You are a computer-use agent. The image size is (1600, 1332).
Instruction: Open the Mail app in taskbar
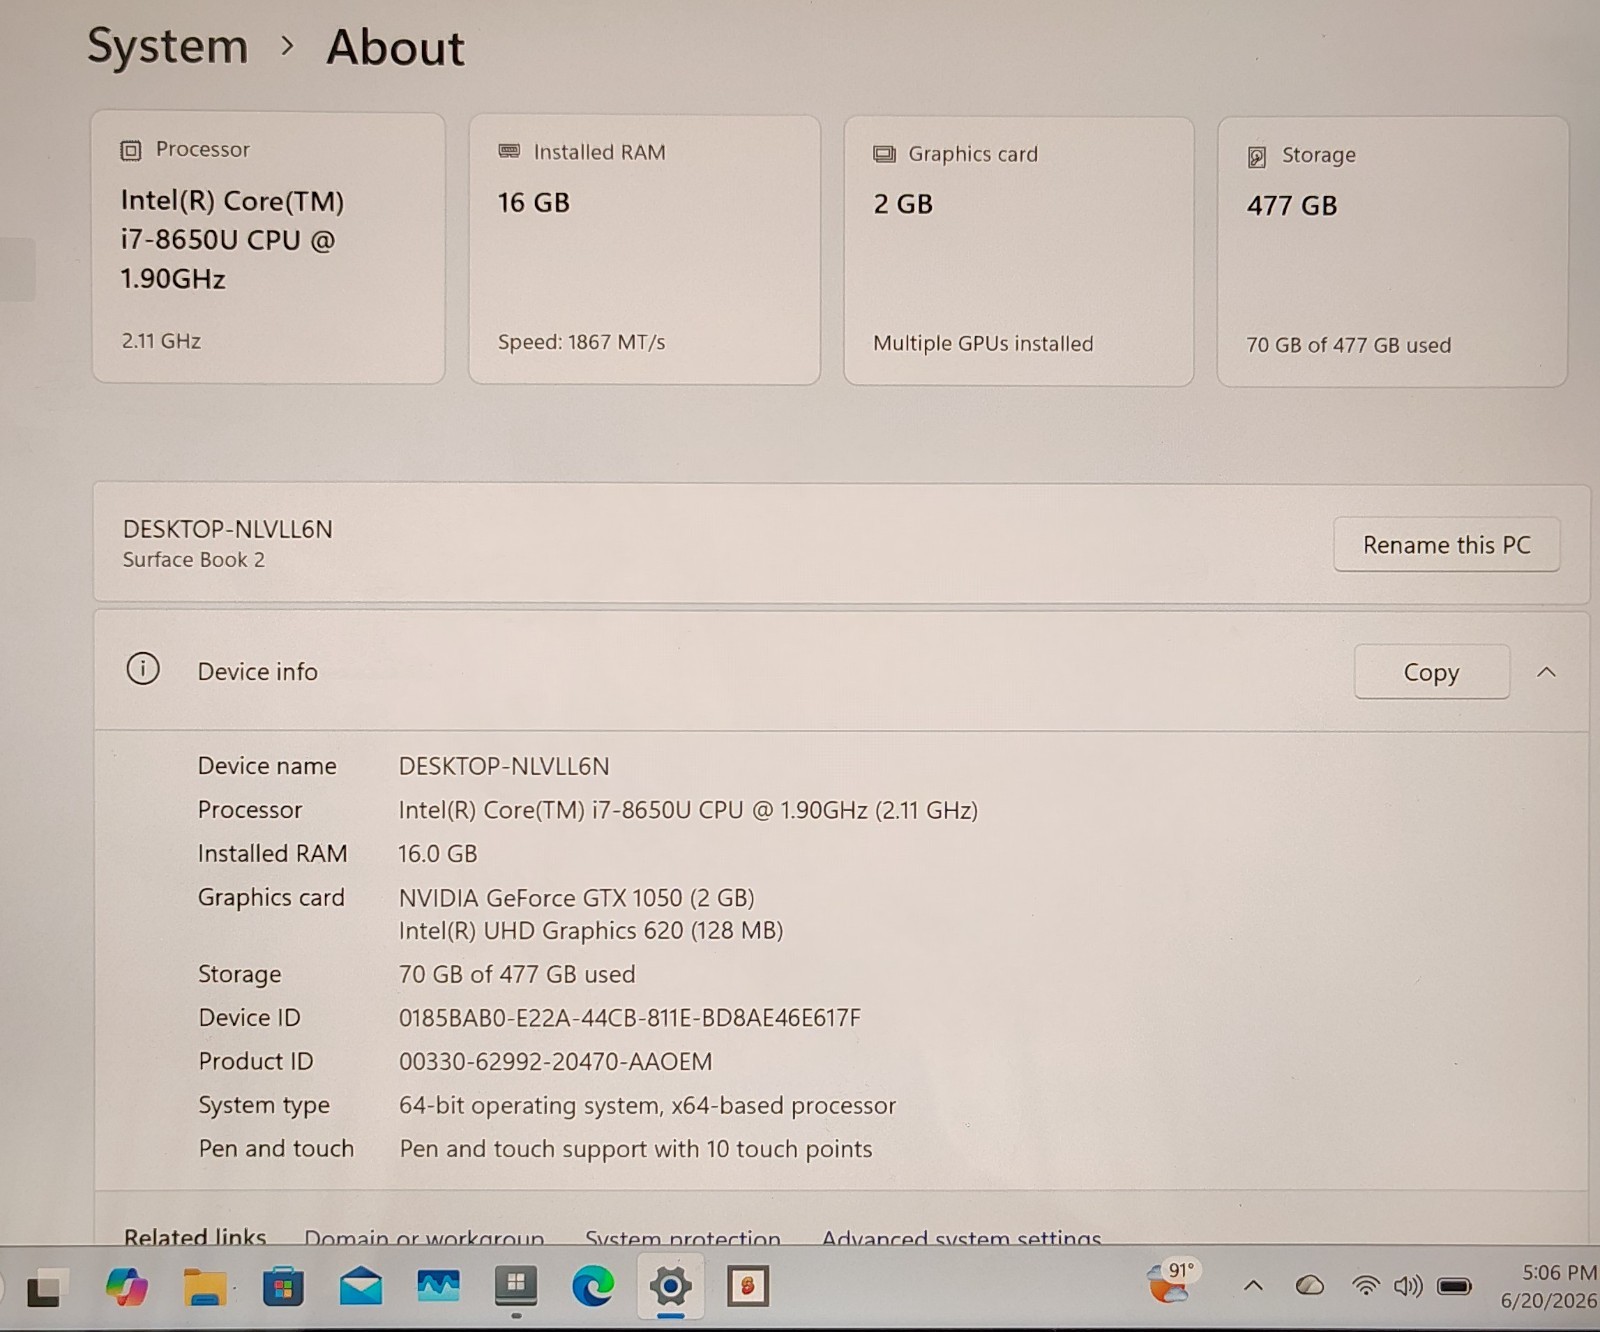361,1286
